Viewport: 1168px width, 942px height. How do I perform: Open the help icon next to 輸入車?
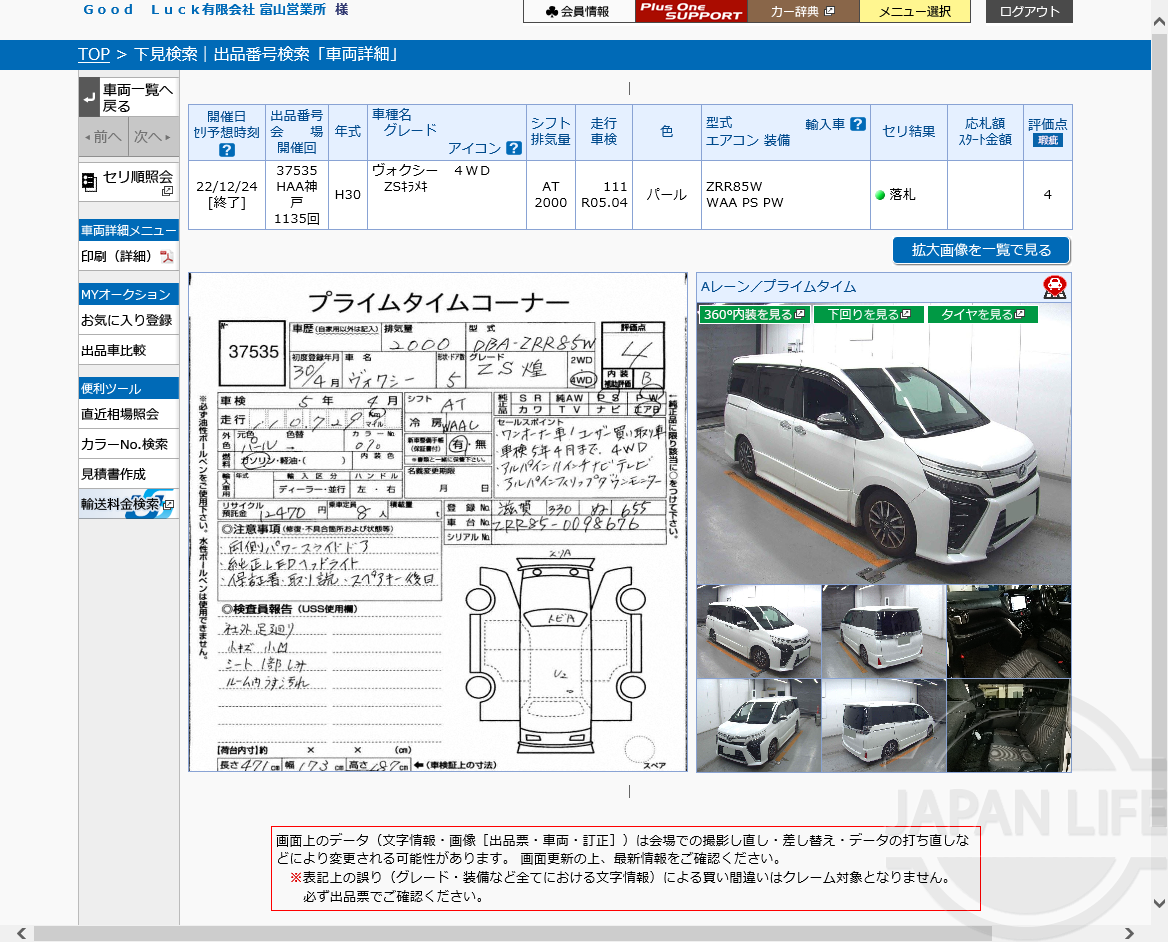pos(856,123)
